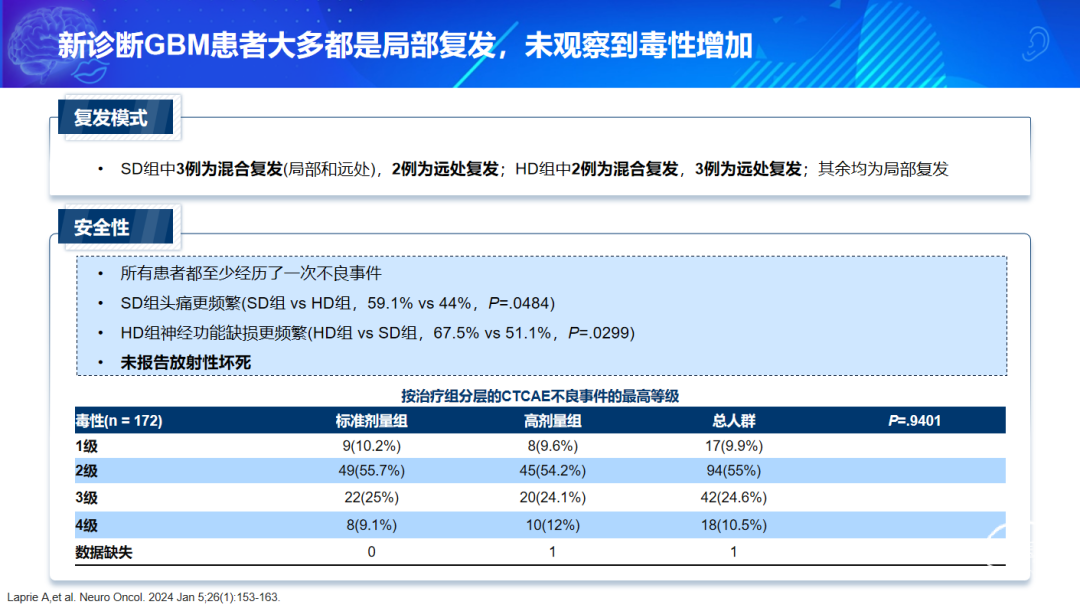This screenshot has width=1080, height=608.
Task: Click the cell 18(10.5%)
Action: (x=734, y=525)
